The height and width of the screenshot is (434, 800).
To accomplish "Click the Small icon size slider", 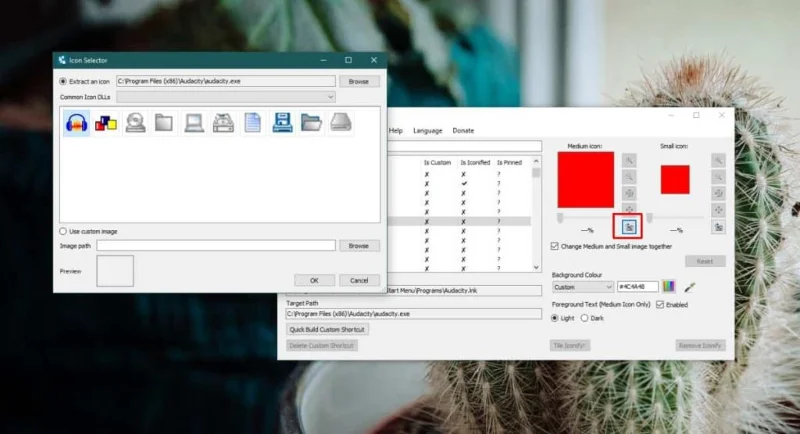I will coord(675,218).
